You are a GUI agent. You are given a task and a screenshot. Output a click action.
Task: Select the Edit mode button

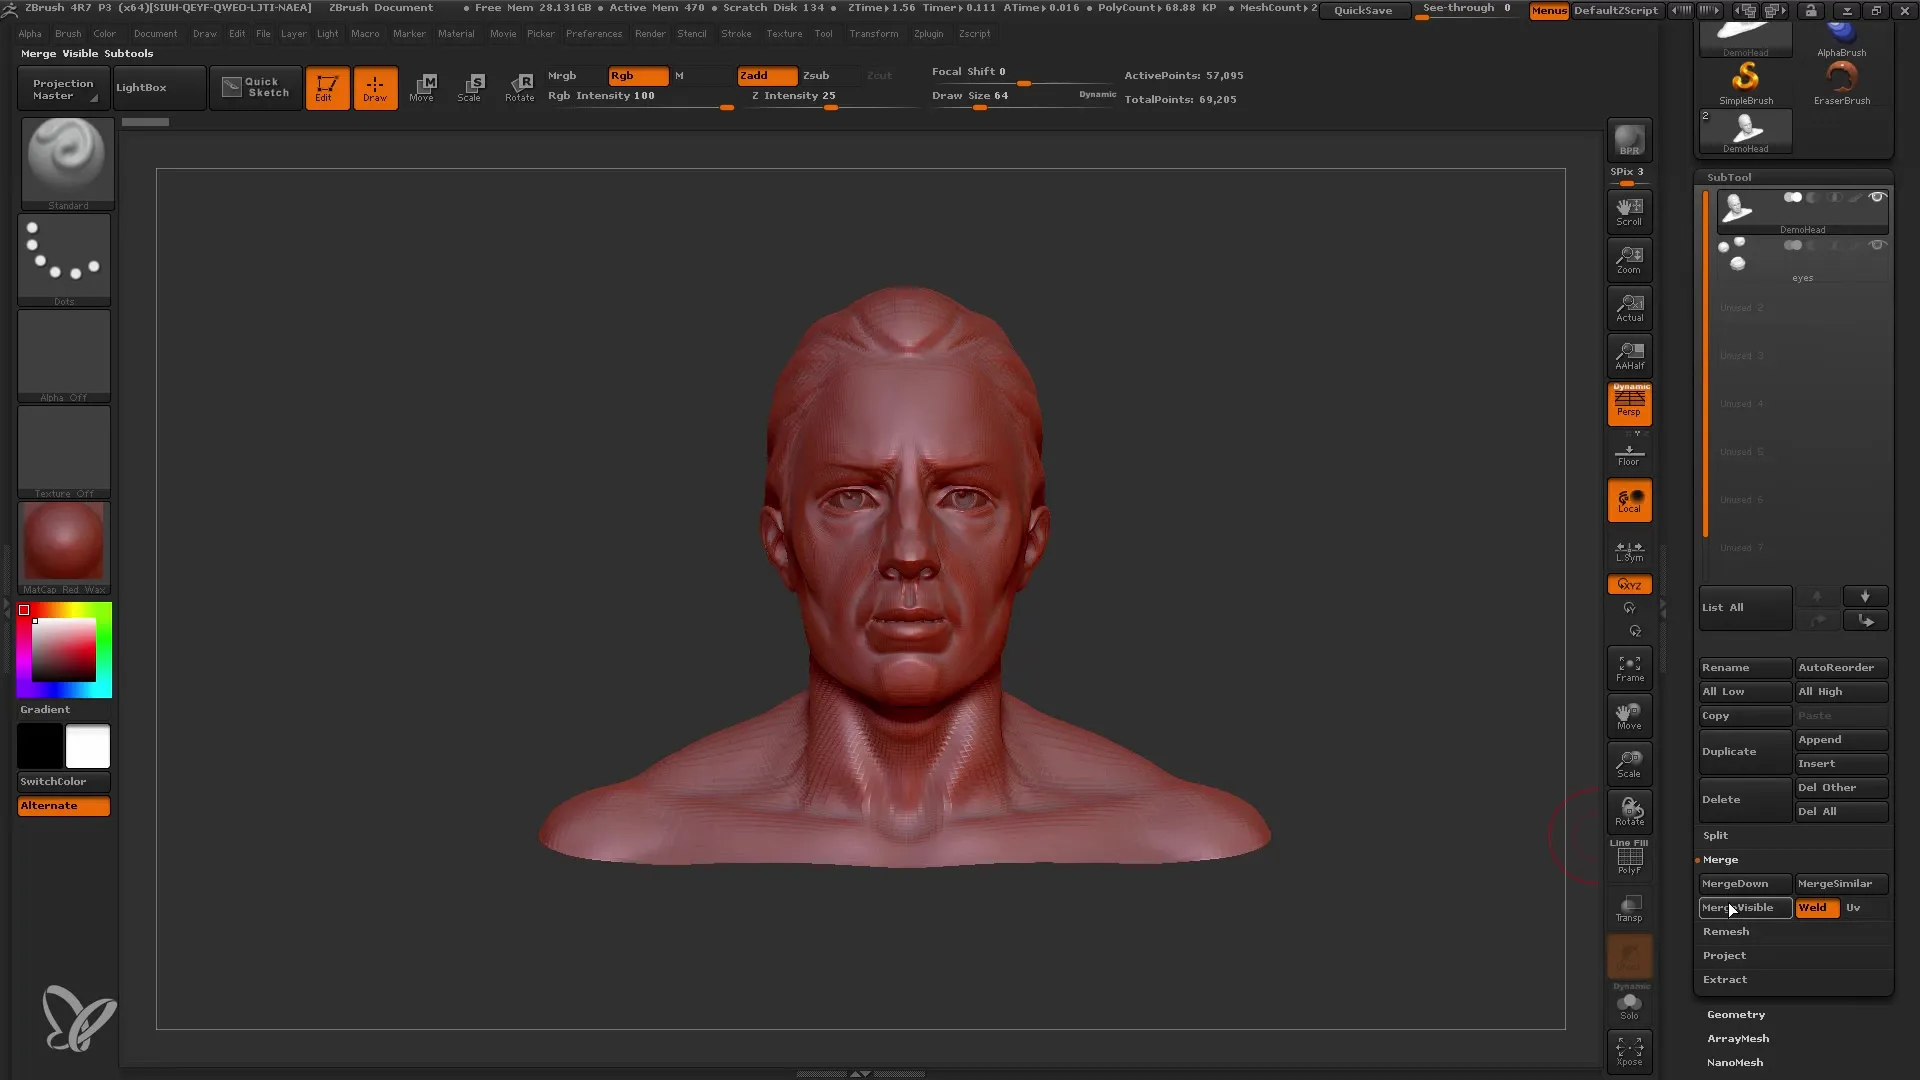tap(327, 88)
